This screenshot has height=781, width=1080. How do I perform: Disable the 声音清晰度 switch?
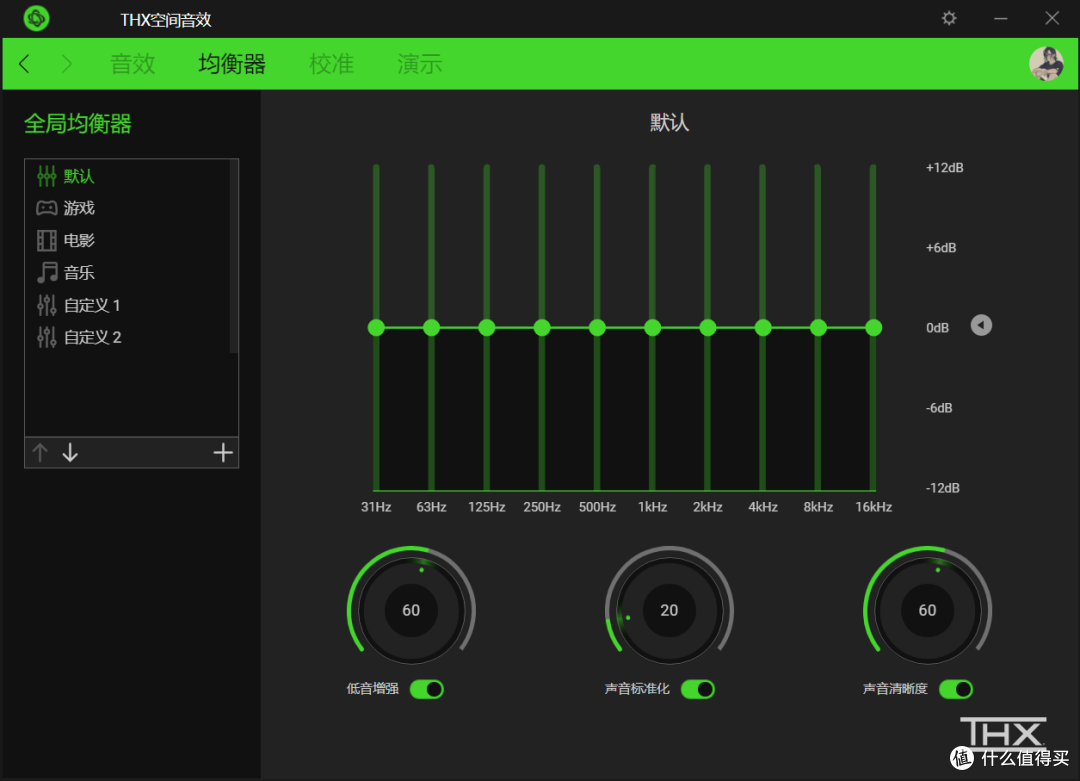[956, 689]
